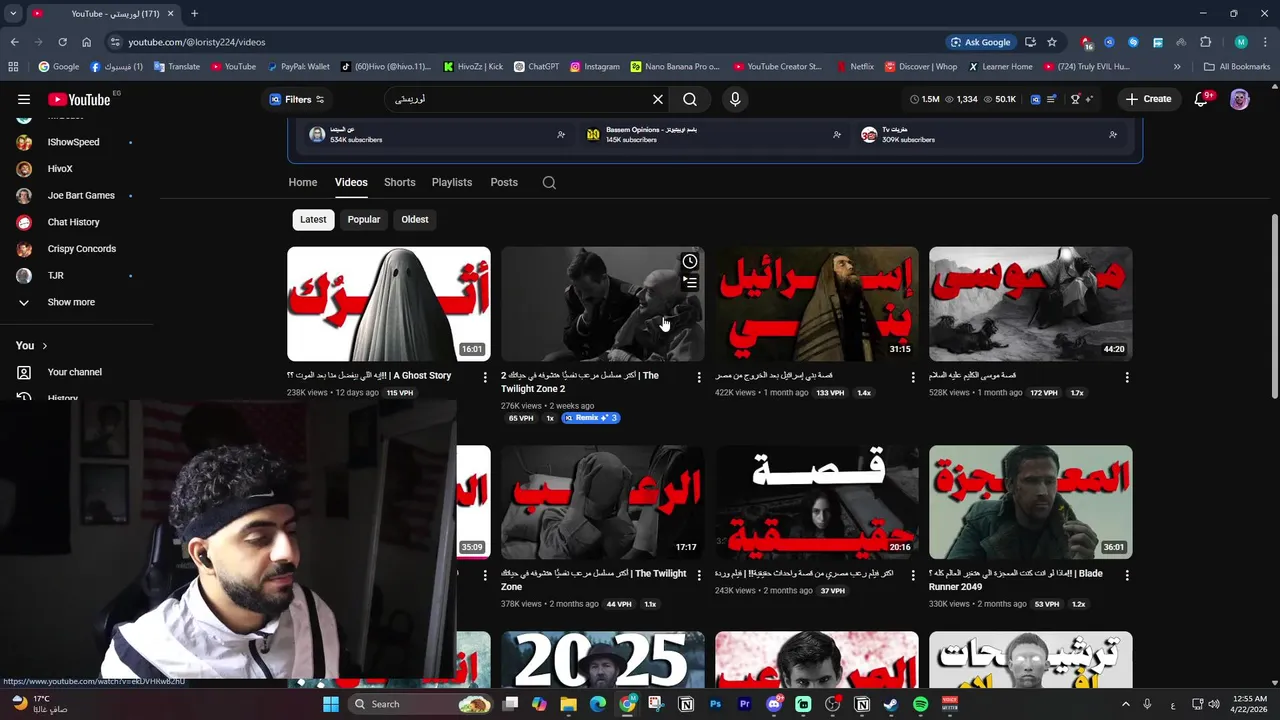Open Premiere Pro from the taskbar
The width and height of the screenshot is (1280, 720).
(744, 704)
